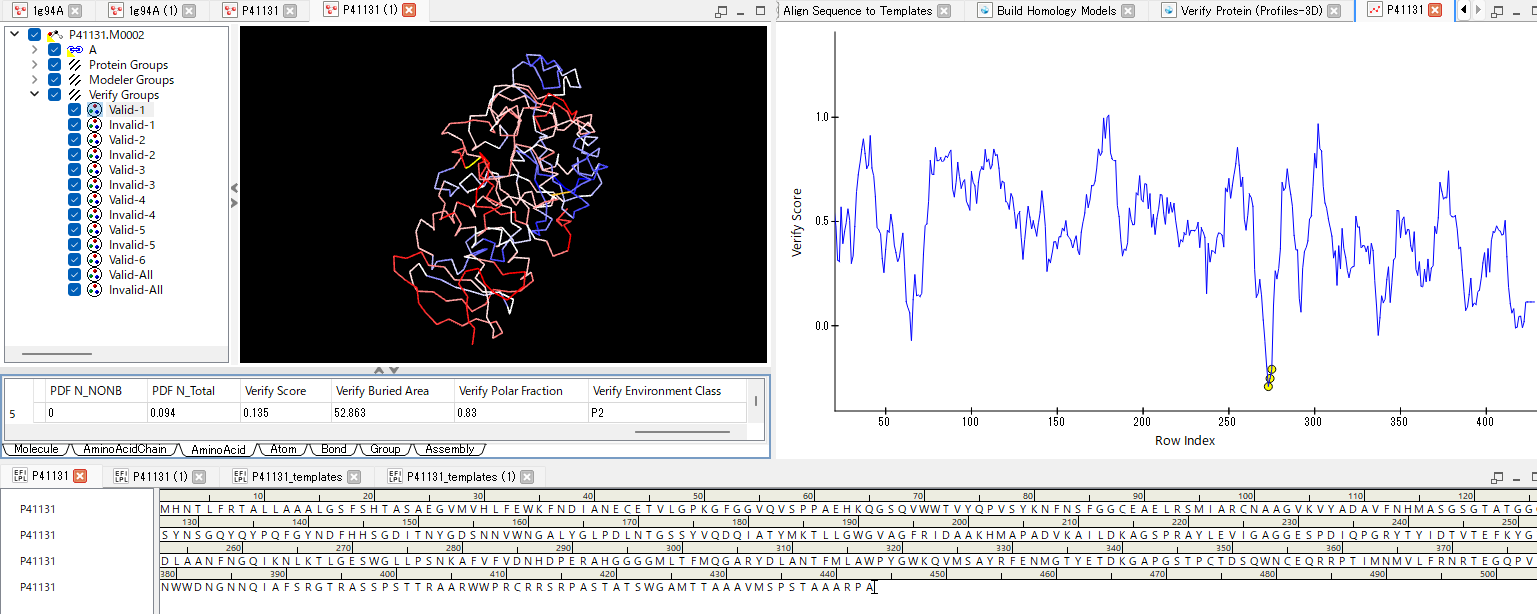
Task: Close the 1g94A (1) tab
Action: pos(188,11)
